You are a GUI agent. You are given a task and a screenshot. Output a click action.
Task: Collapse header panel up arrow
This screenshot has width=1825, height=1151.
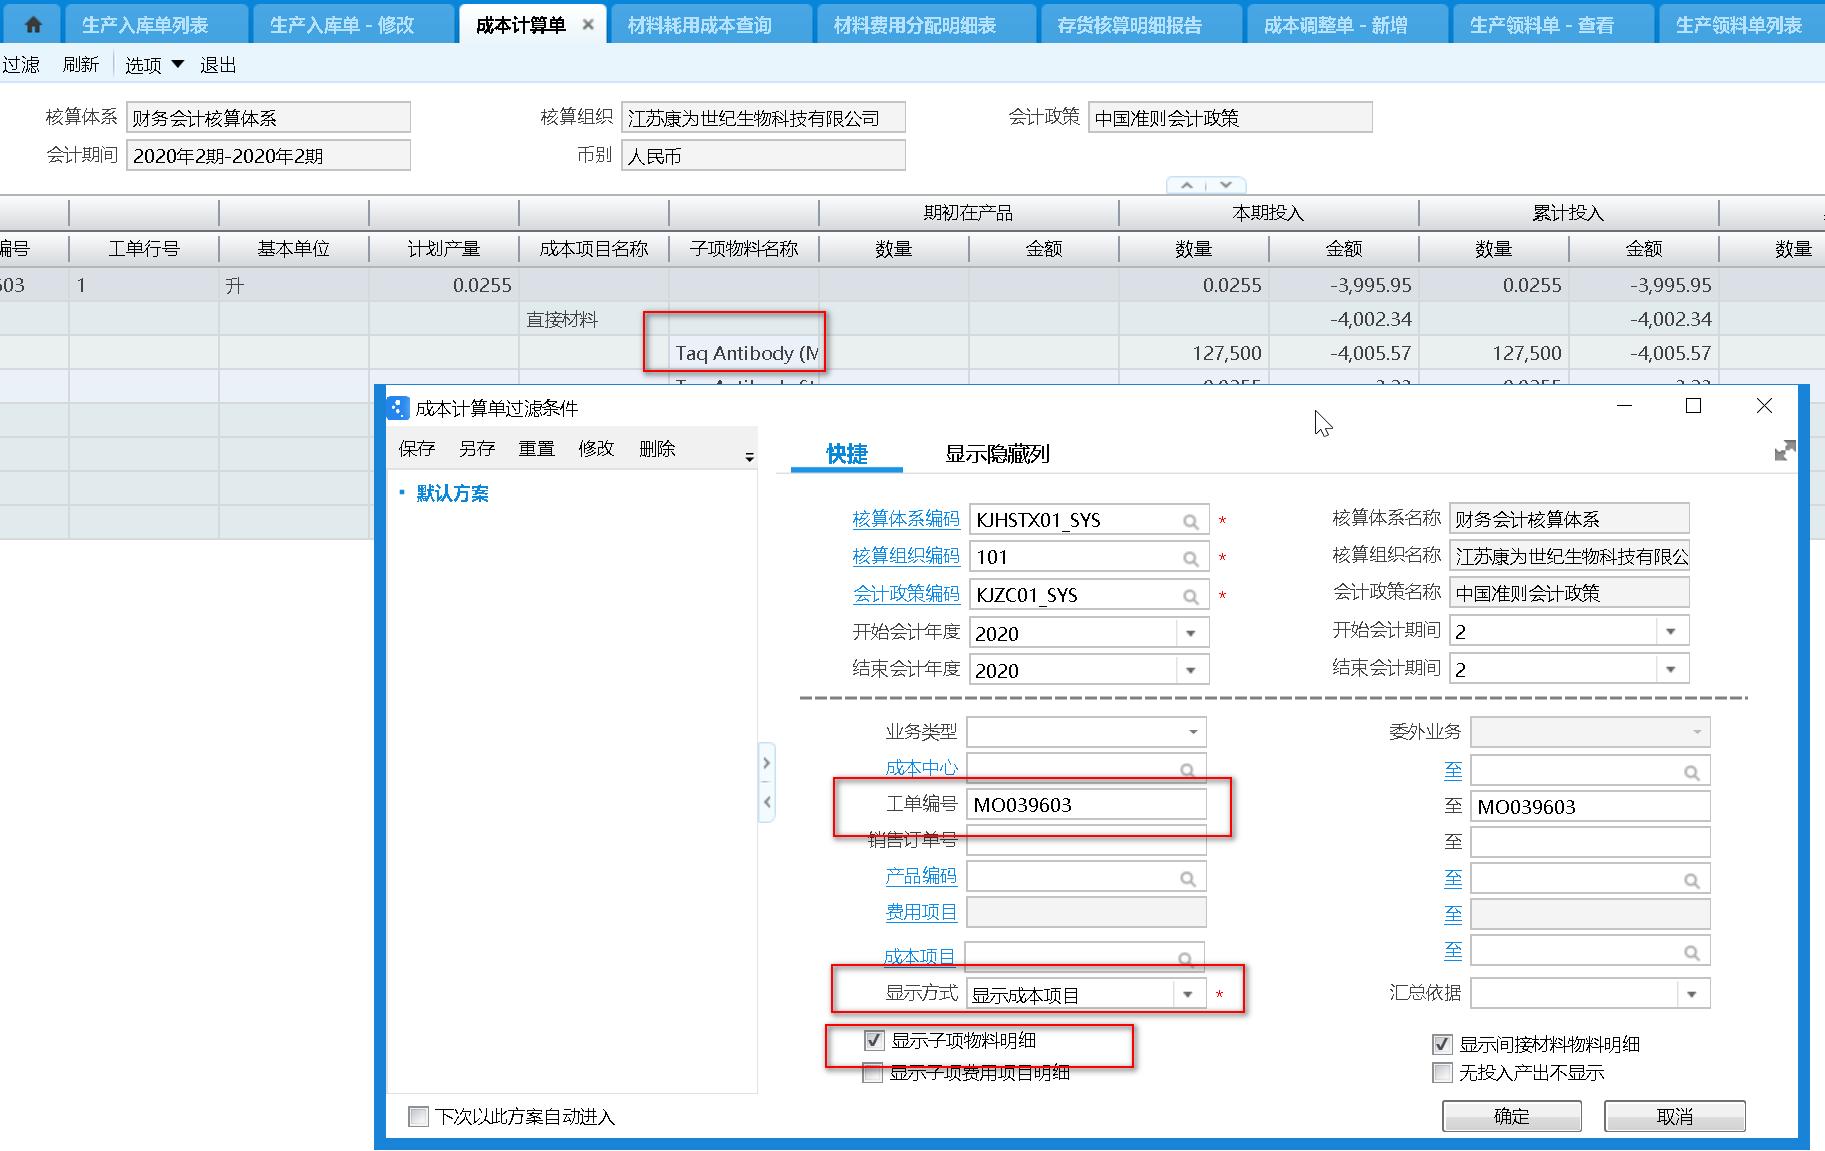[x=1187, y=185]
